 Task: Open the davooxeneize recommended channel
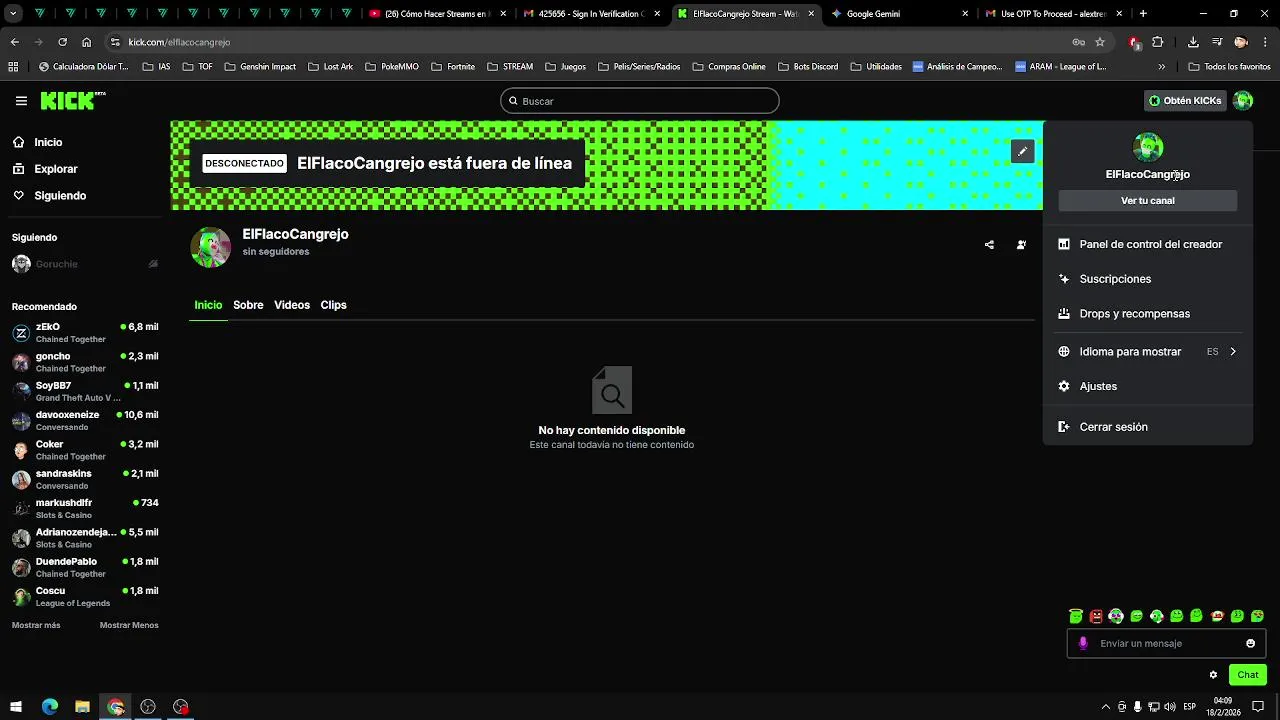click(x=85, y=421)
